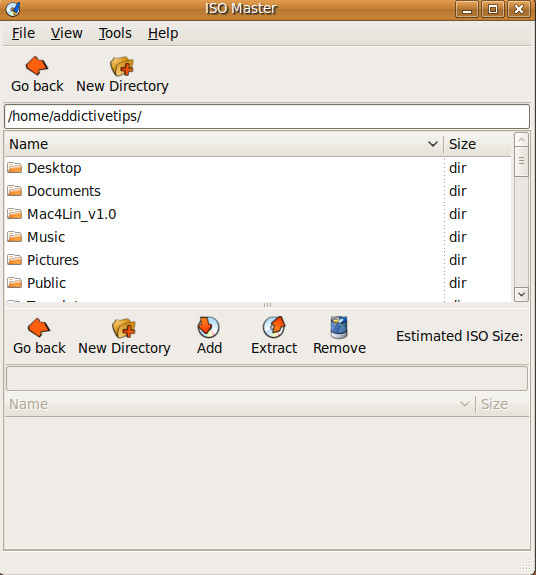Open the File menu
536x575 pixels.
23,33
